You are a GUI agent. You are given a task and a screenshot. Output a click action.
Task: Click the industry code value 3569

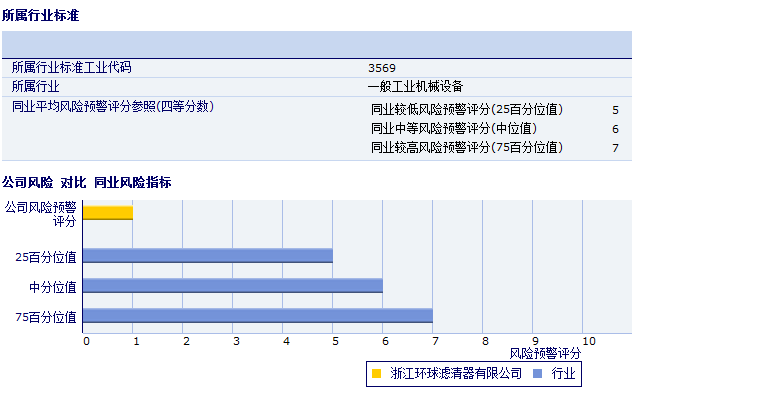pos(382,68)
